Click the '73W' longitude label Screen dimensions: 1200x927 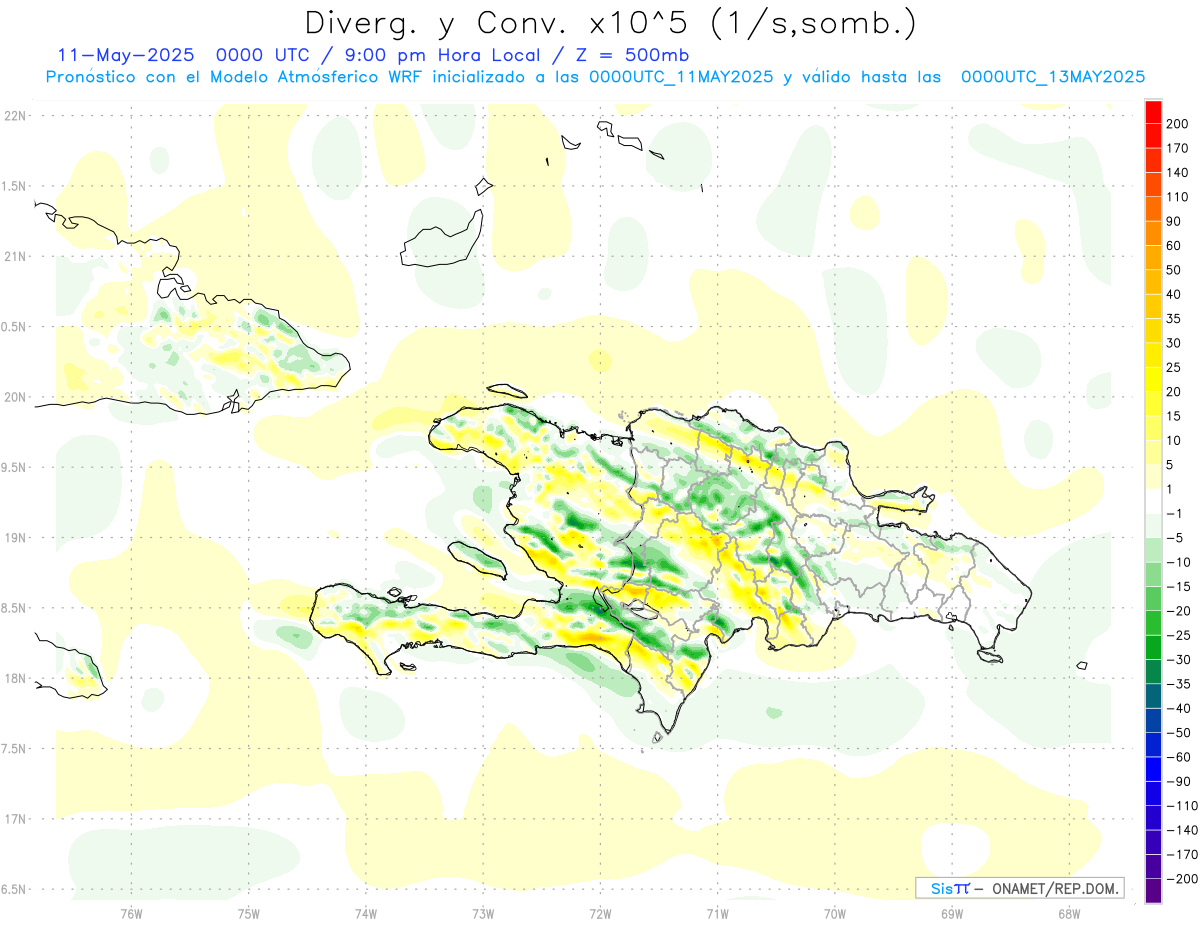point(483,914)
